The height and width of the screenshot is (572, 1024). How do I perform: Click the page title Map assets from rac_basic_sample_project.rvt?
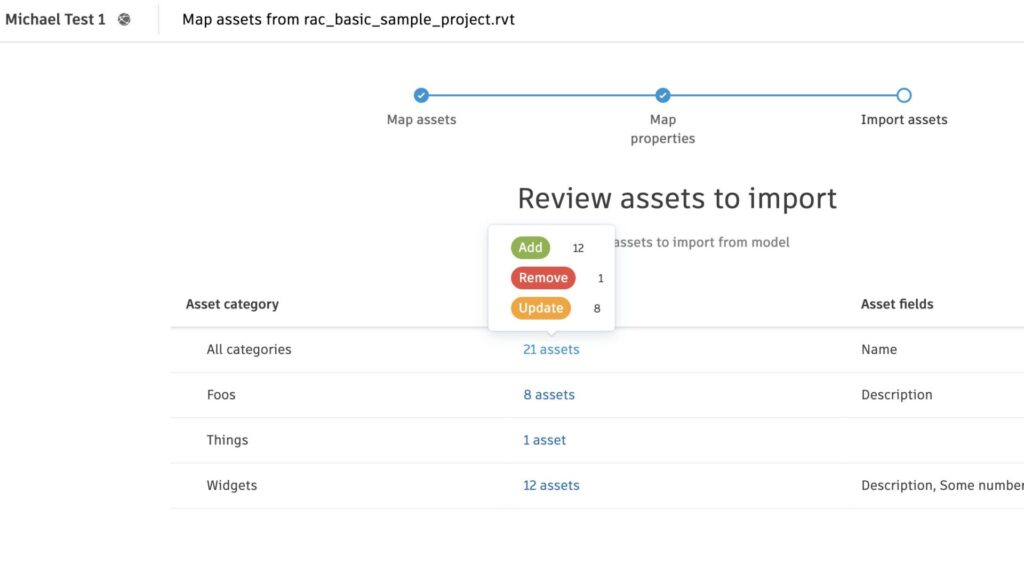pyautogui.click(x=348, y=20)
